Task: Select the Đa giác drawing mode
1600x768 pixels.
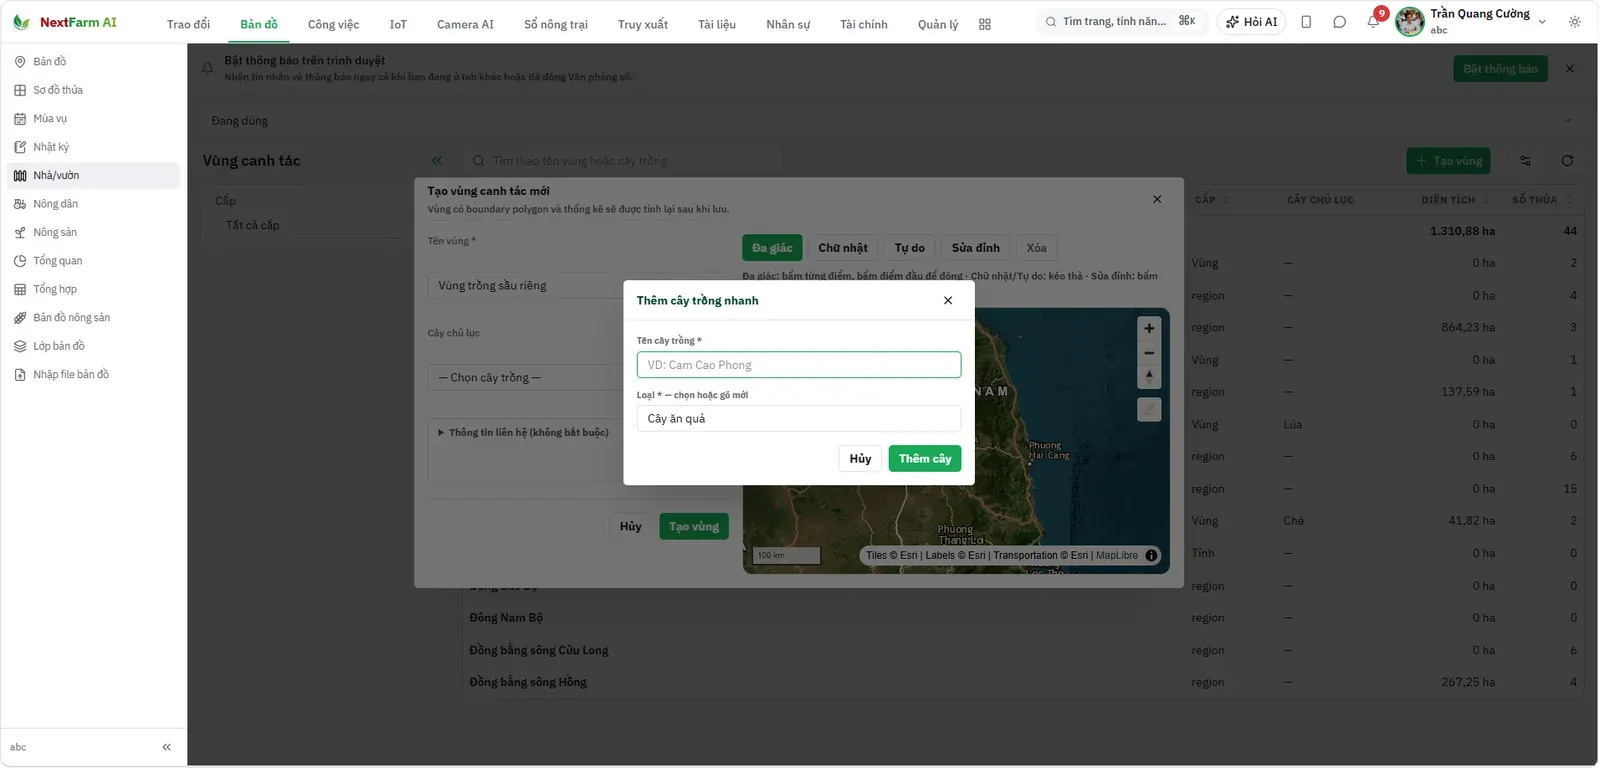Action: (772, 248)
